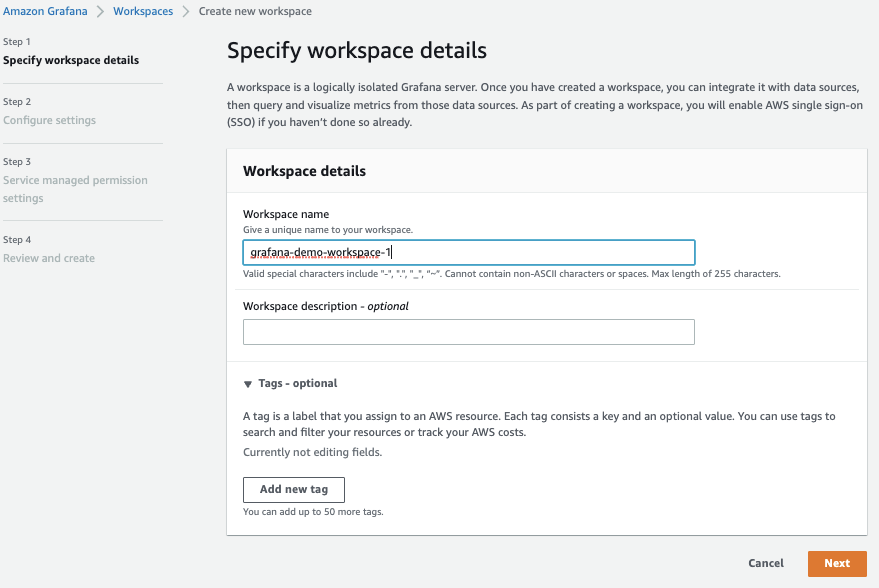The height and width of the screenshot is (588, 879).
Task: Click the Currently not editing fields text
Action: (x=312, y=452)
